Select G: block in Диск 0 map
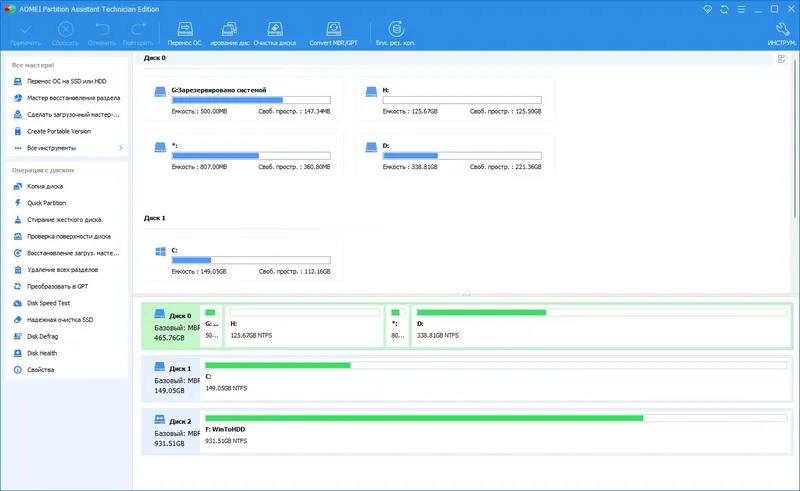Screen dimensions: 800x491 [x=212, y=326]
